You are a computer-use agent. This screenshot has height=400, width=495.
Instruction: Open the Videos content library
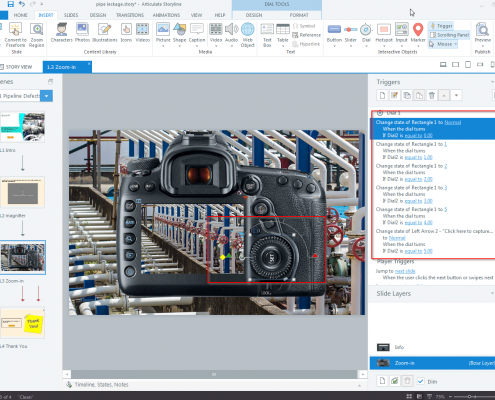point(142,32)
